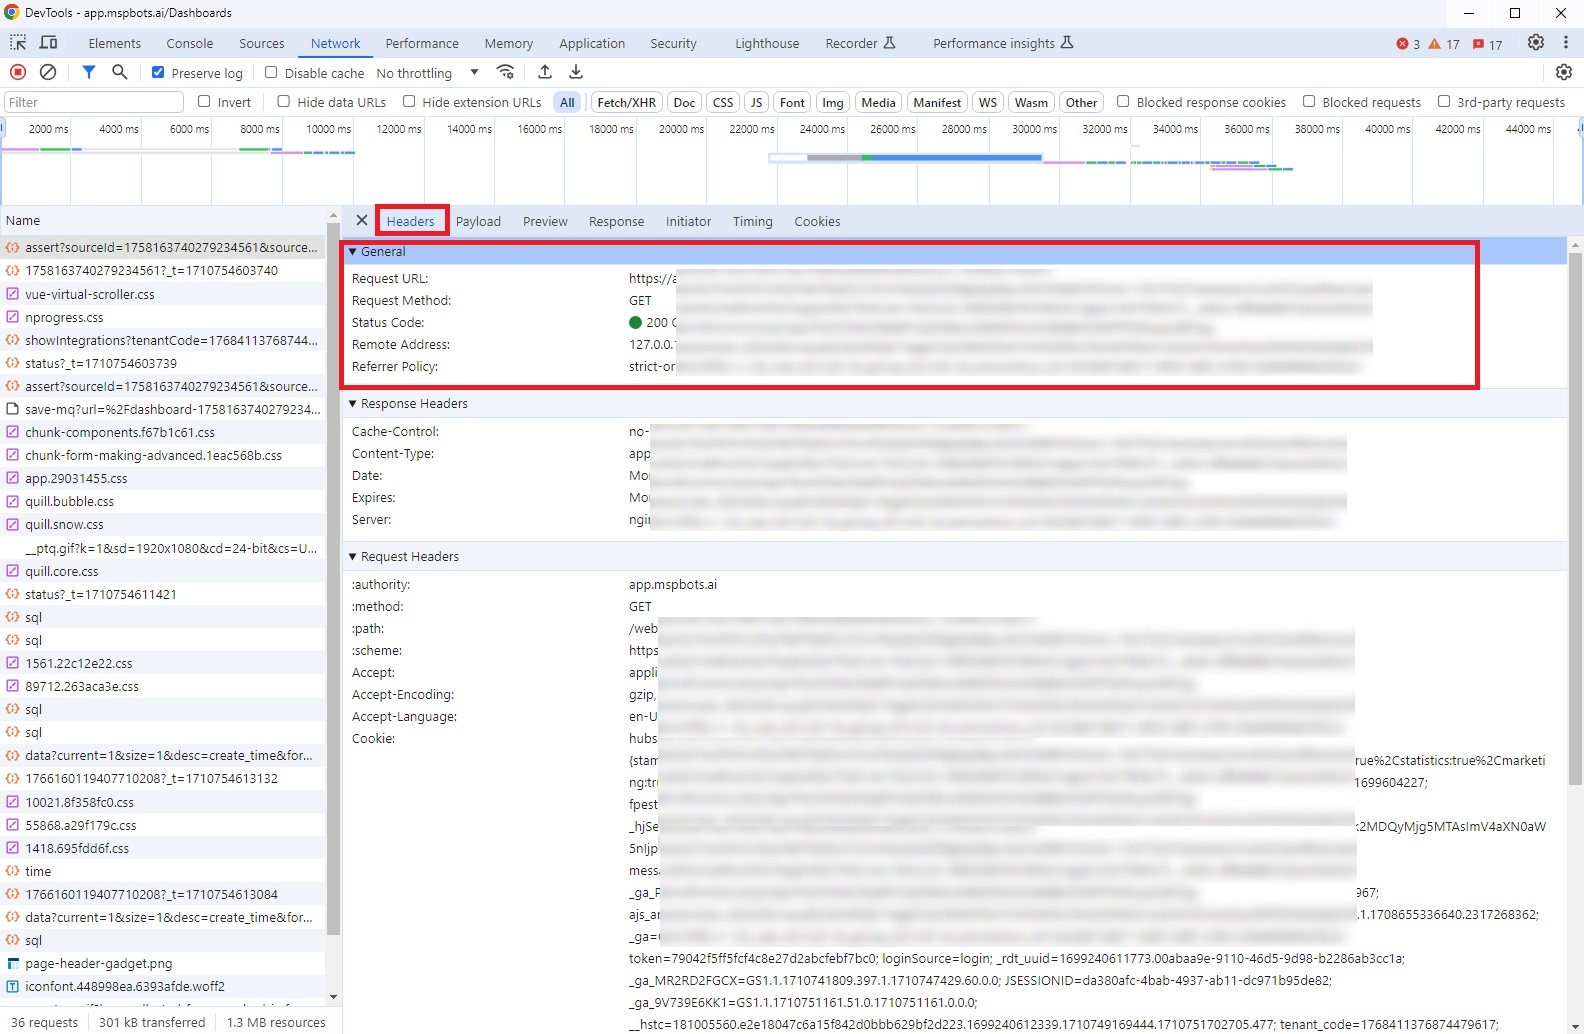Click the inspect element picker icon

(18, 43)
